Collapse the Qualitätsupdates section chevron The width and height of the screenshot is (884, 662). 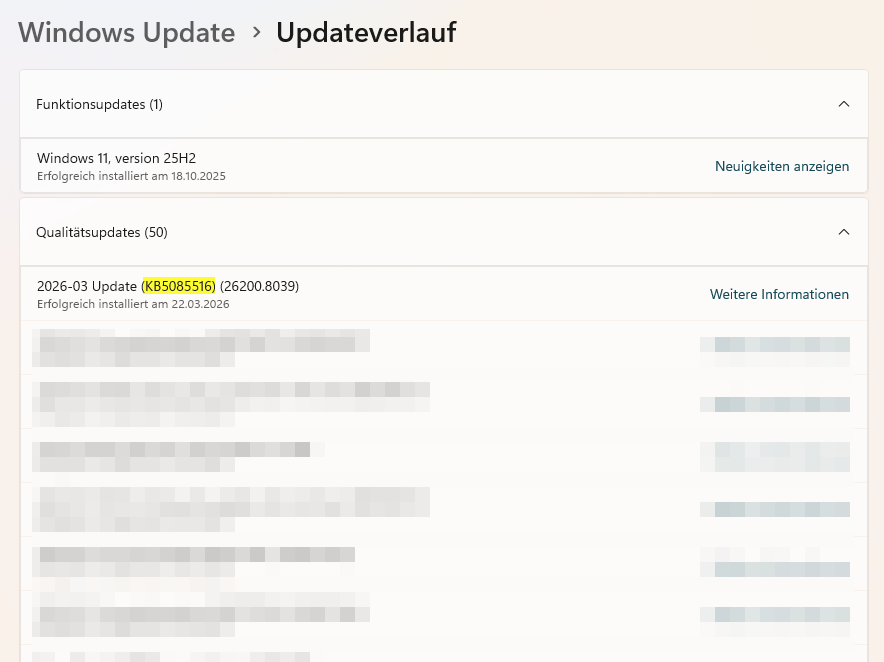click(x=843, y=232)
